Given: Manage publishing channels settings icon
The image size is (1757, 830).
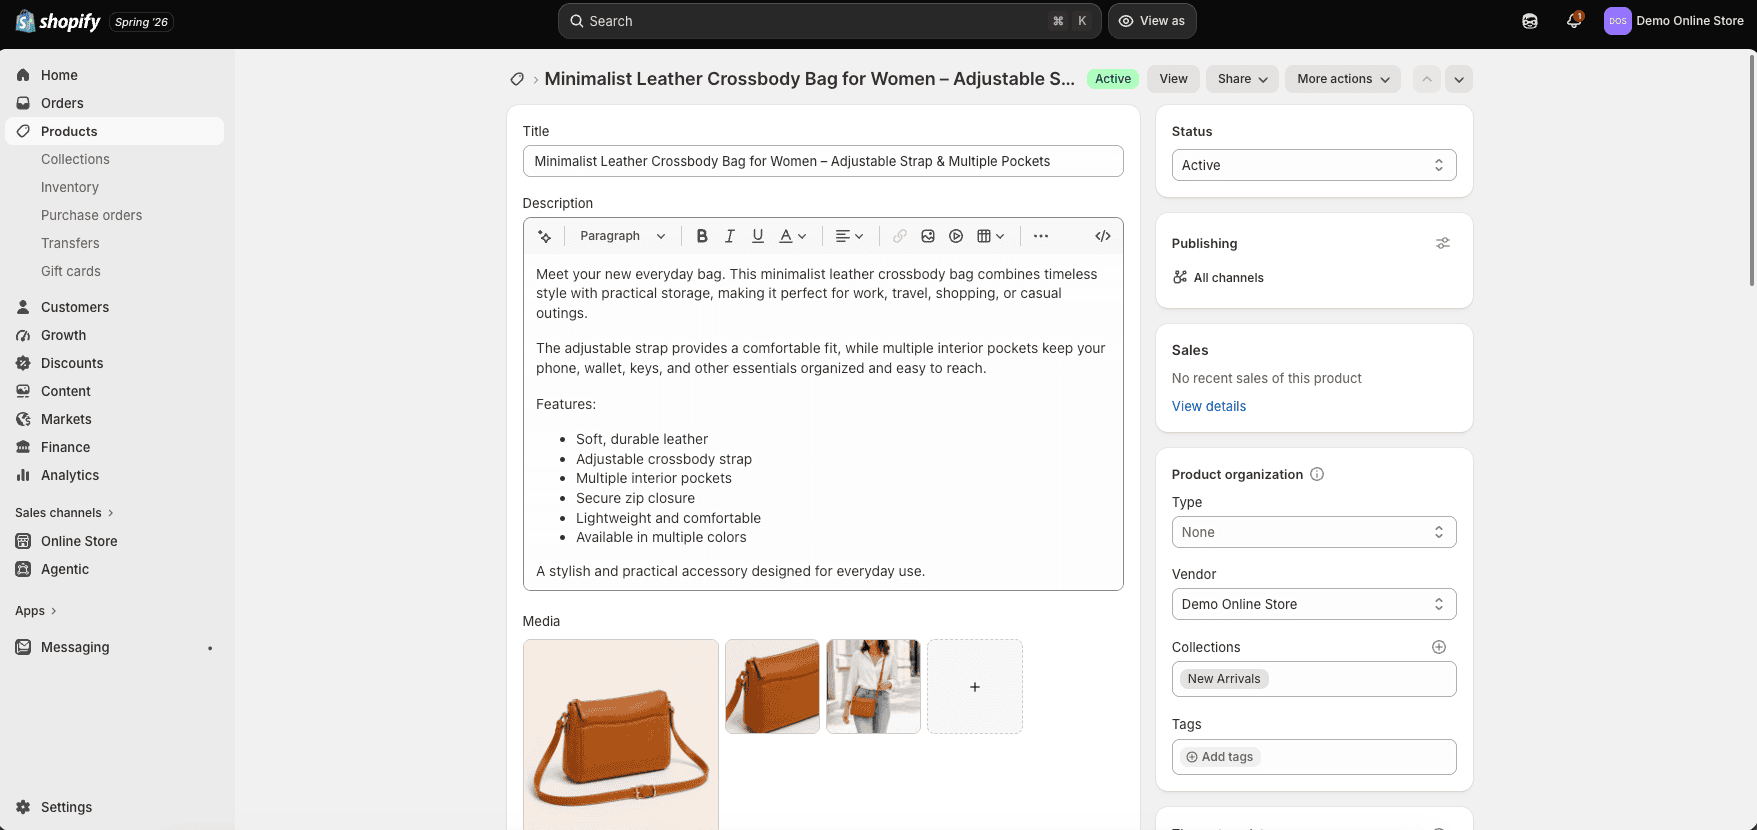Looking at the screenshot, I should [1443, 243].
